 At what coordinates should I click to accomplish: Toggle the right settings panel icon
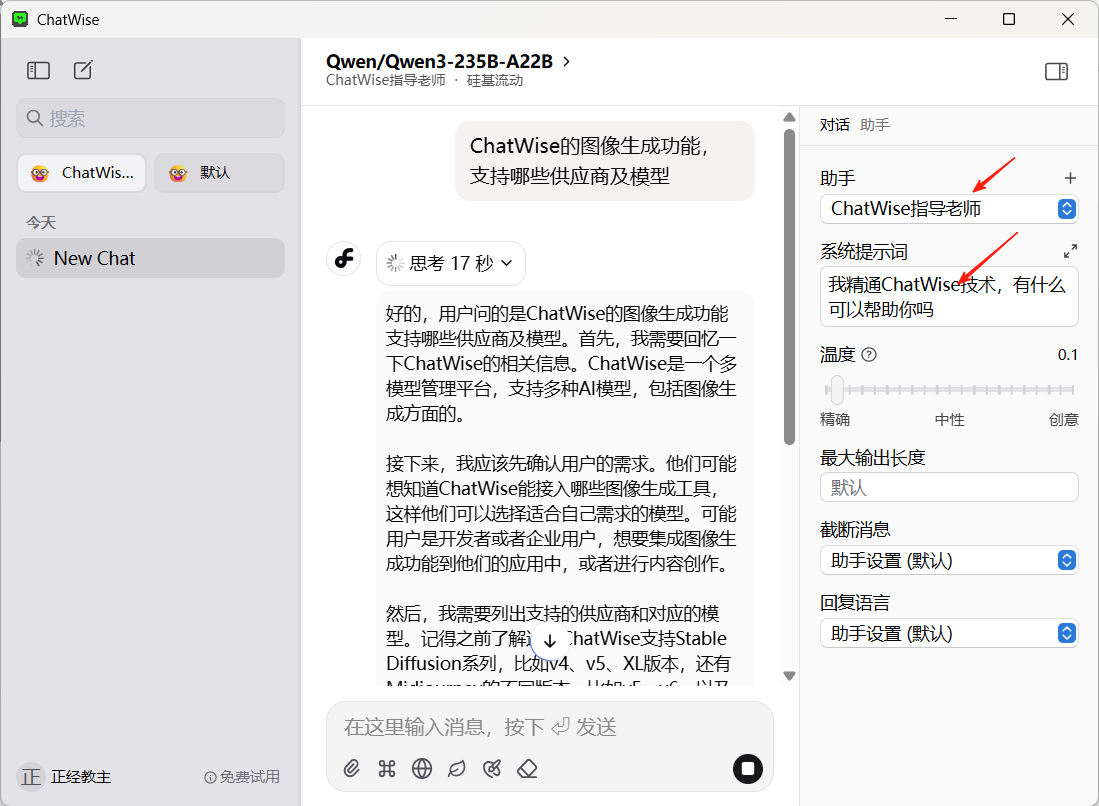coord(1056,71)
